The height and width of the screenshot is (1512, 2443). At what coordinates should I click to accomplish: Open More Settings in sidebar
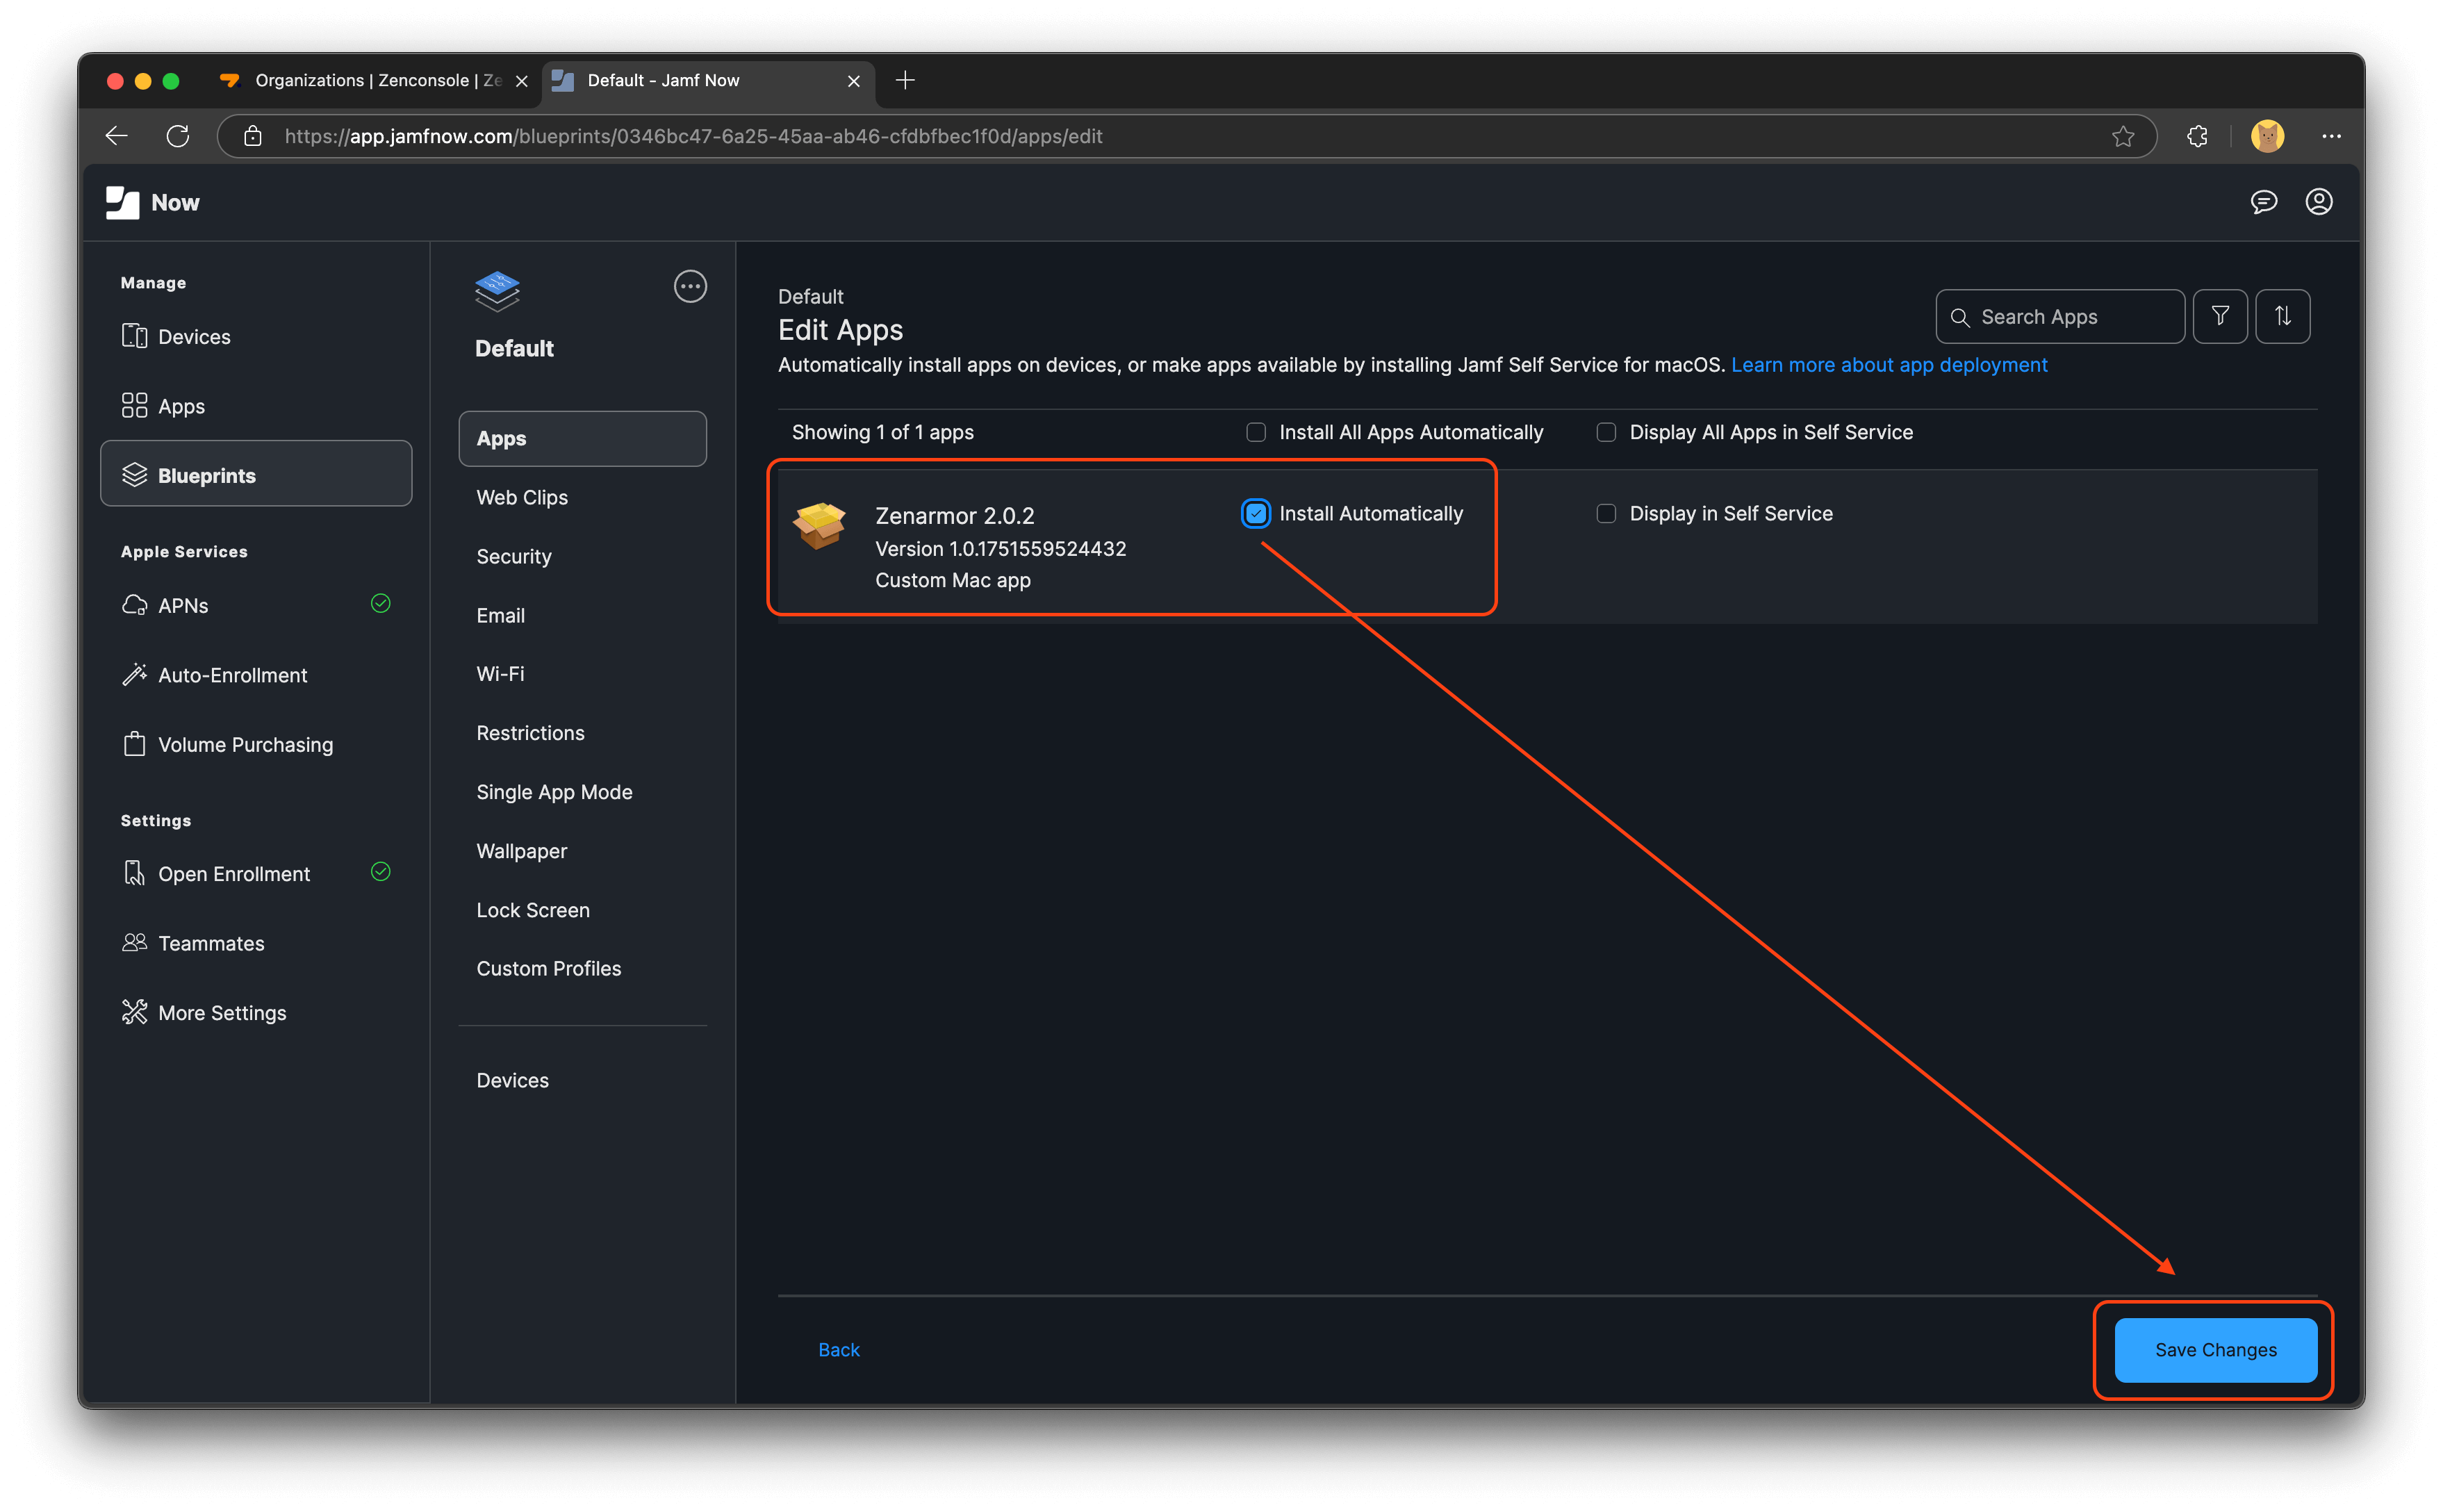pyautogui.click(x=221, y=1012)
